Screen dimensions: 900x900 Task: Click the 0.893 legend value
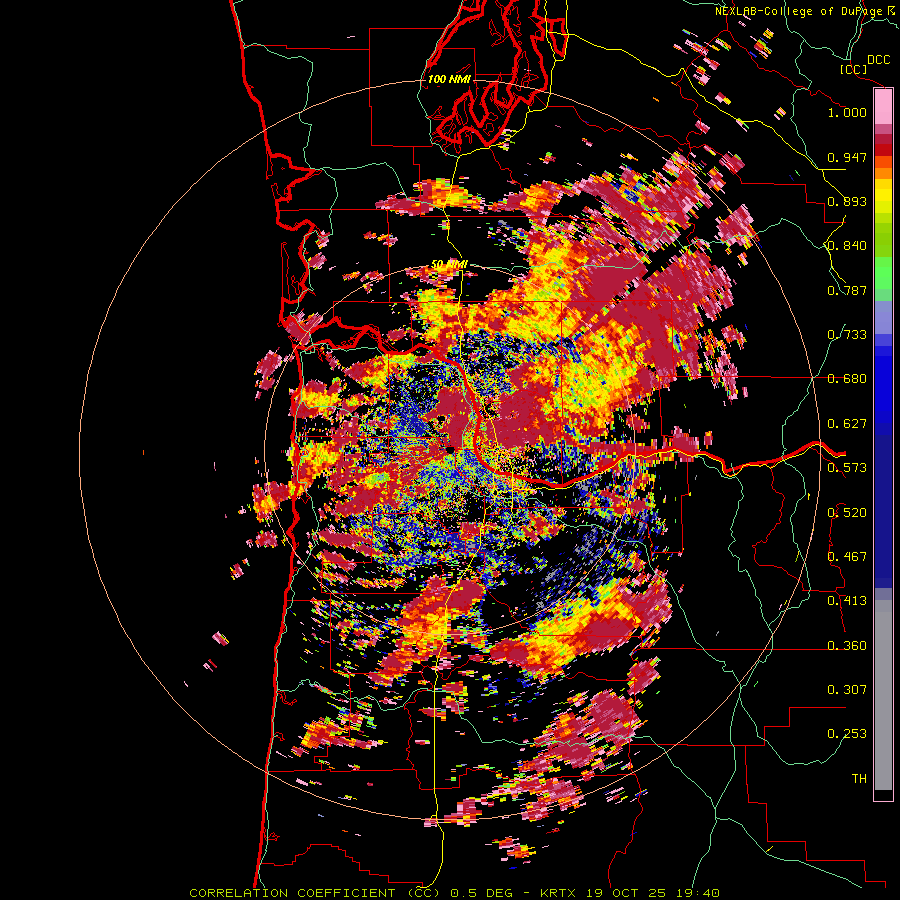tap(847, 201)
